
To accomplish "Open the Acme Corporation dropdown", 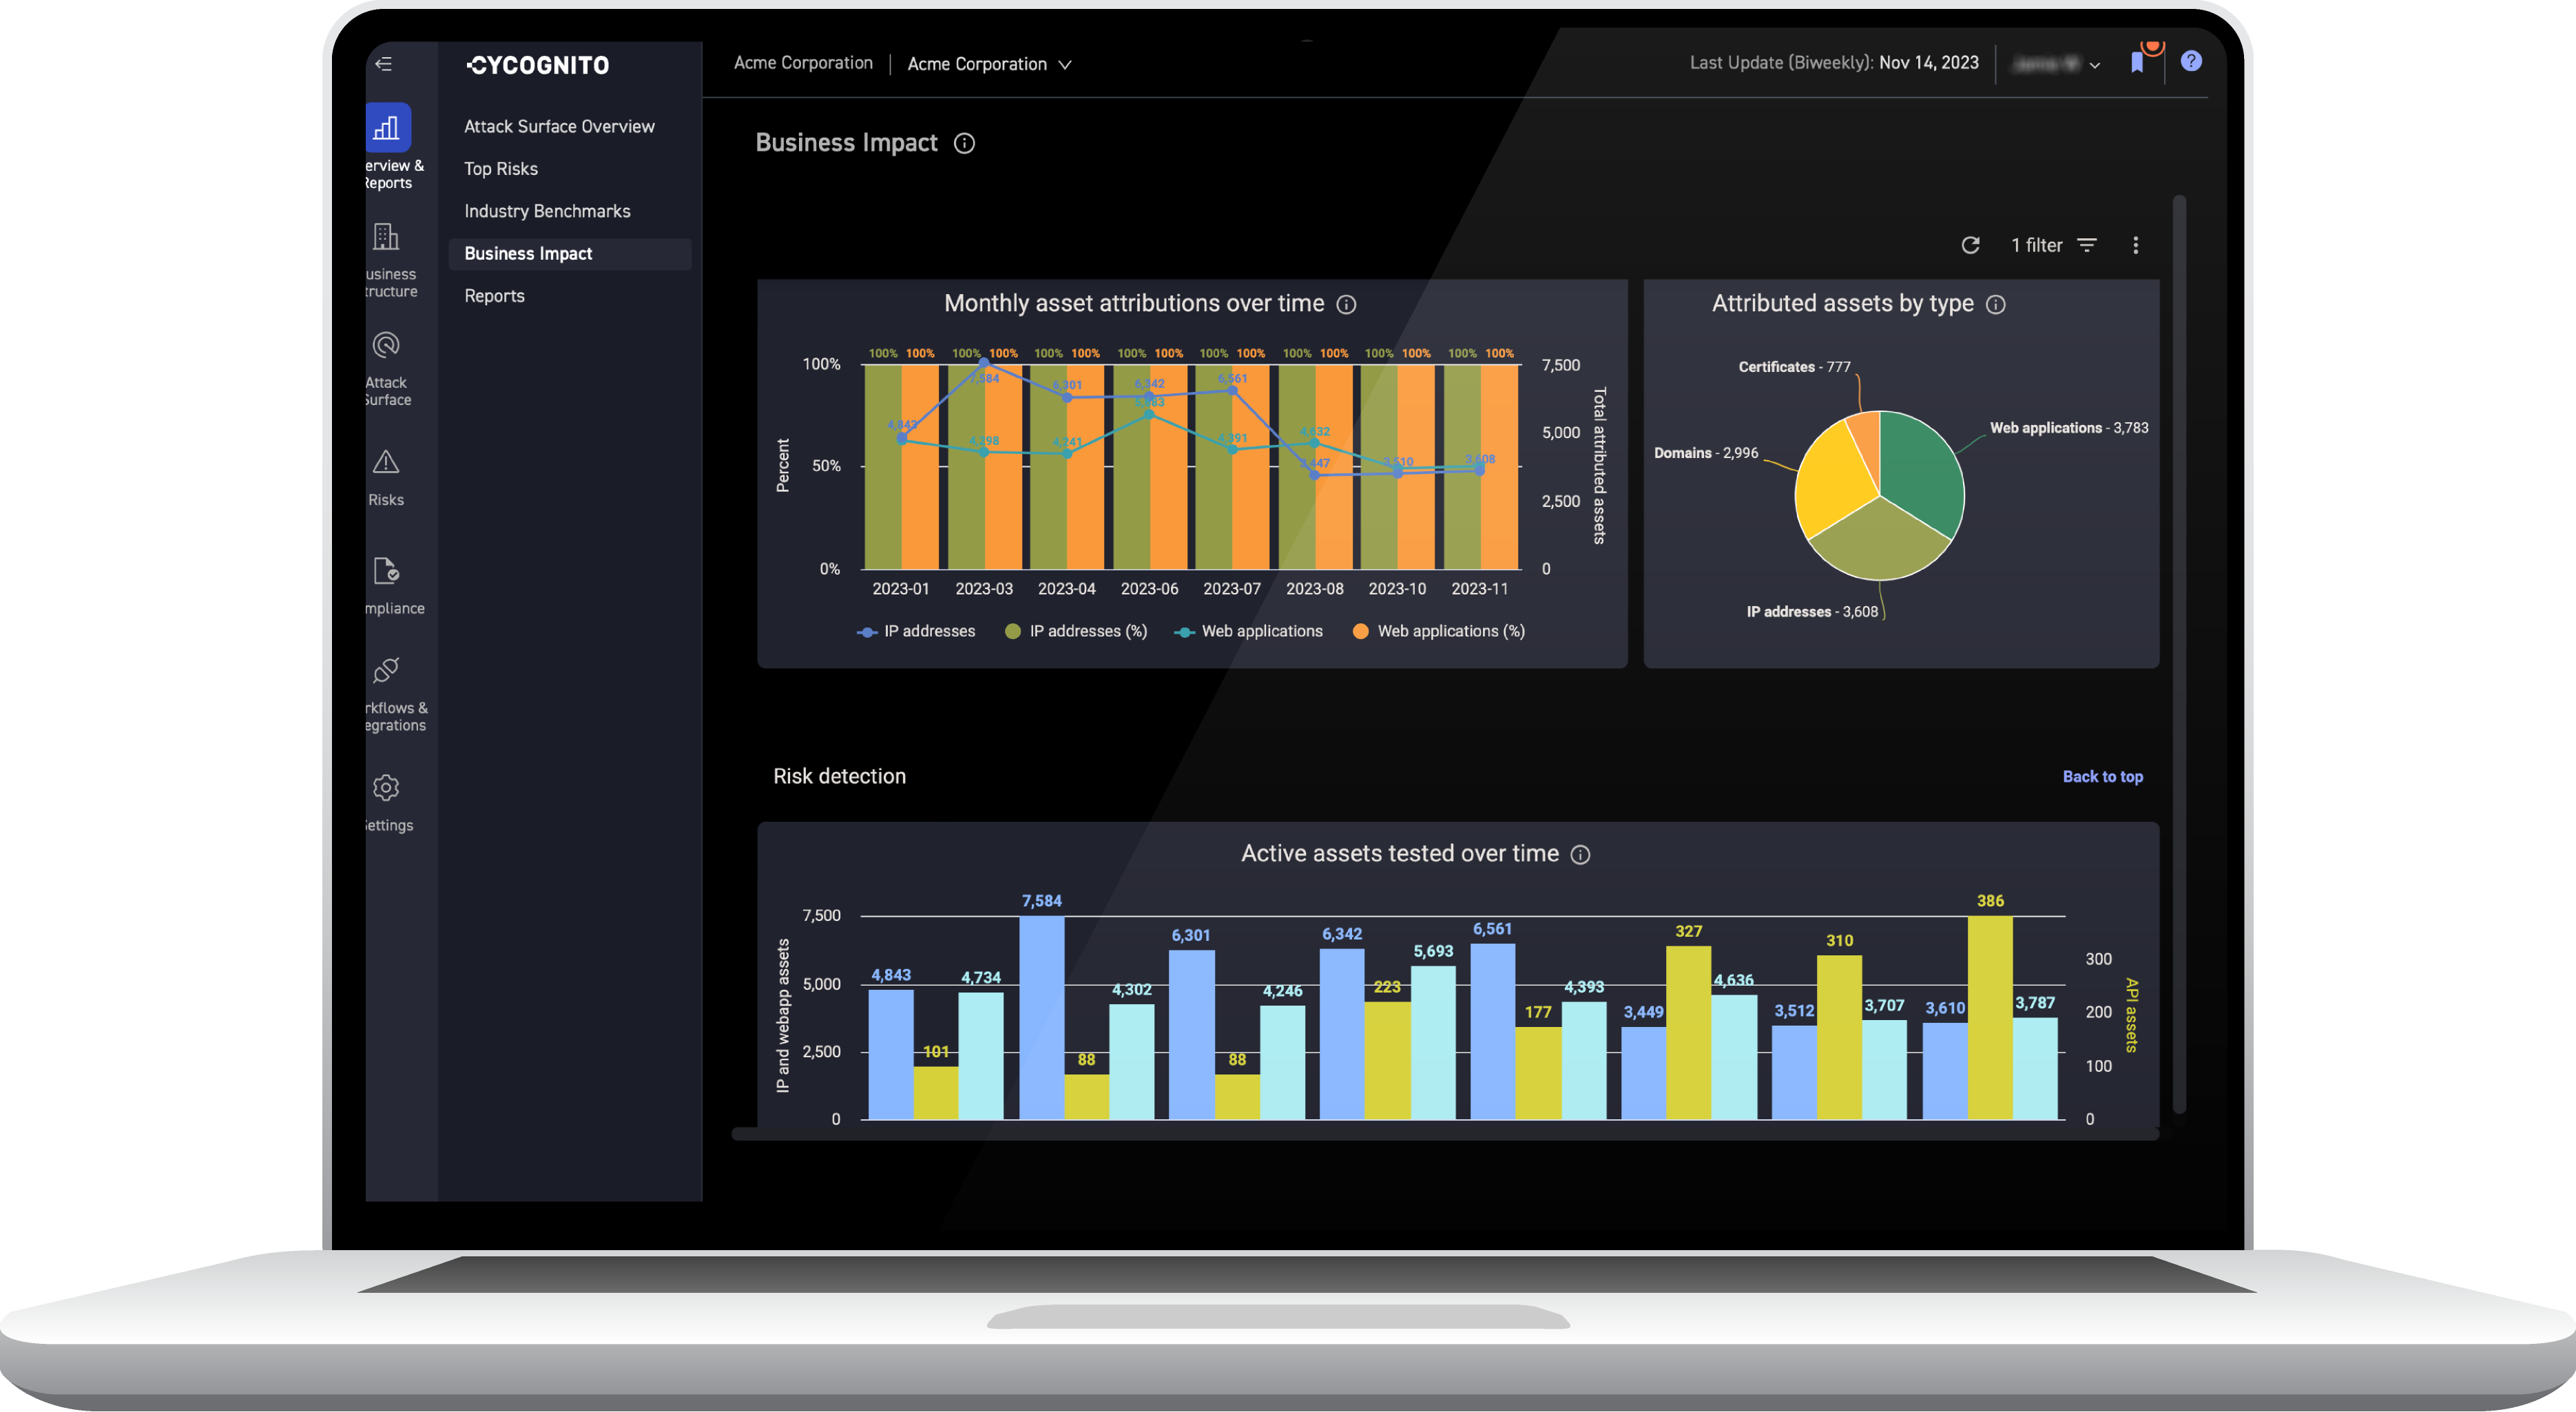I will click(x=989, y=63).
